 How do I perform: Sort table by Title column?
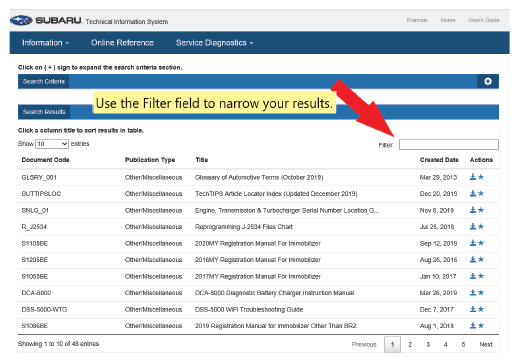(x=202, y=160)
